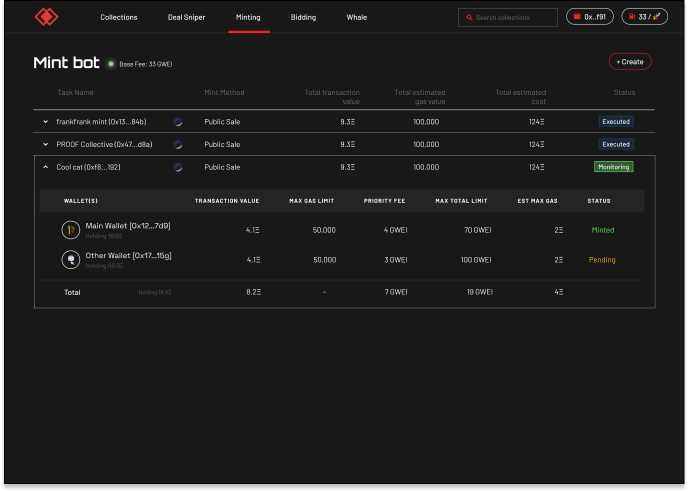Select the Collections tab
This screenshot has height=492, width=689.
click(119, 18)
